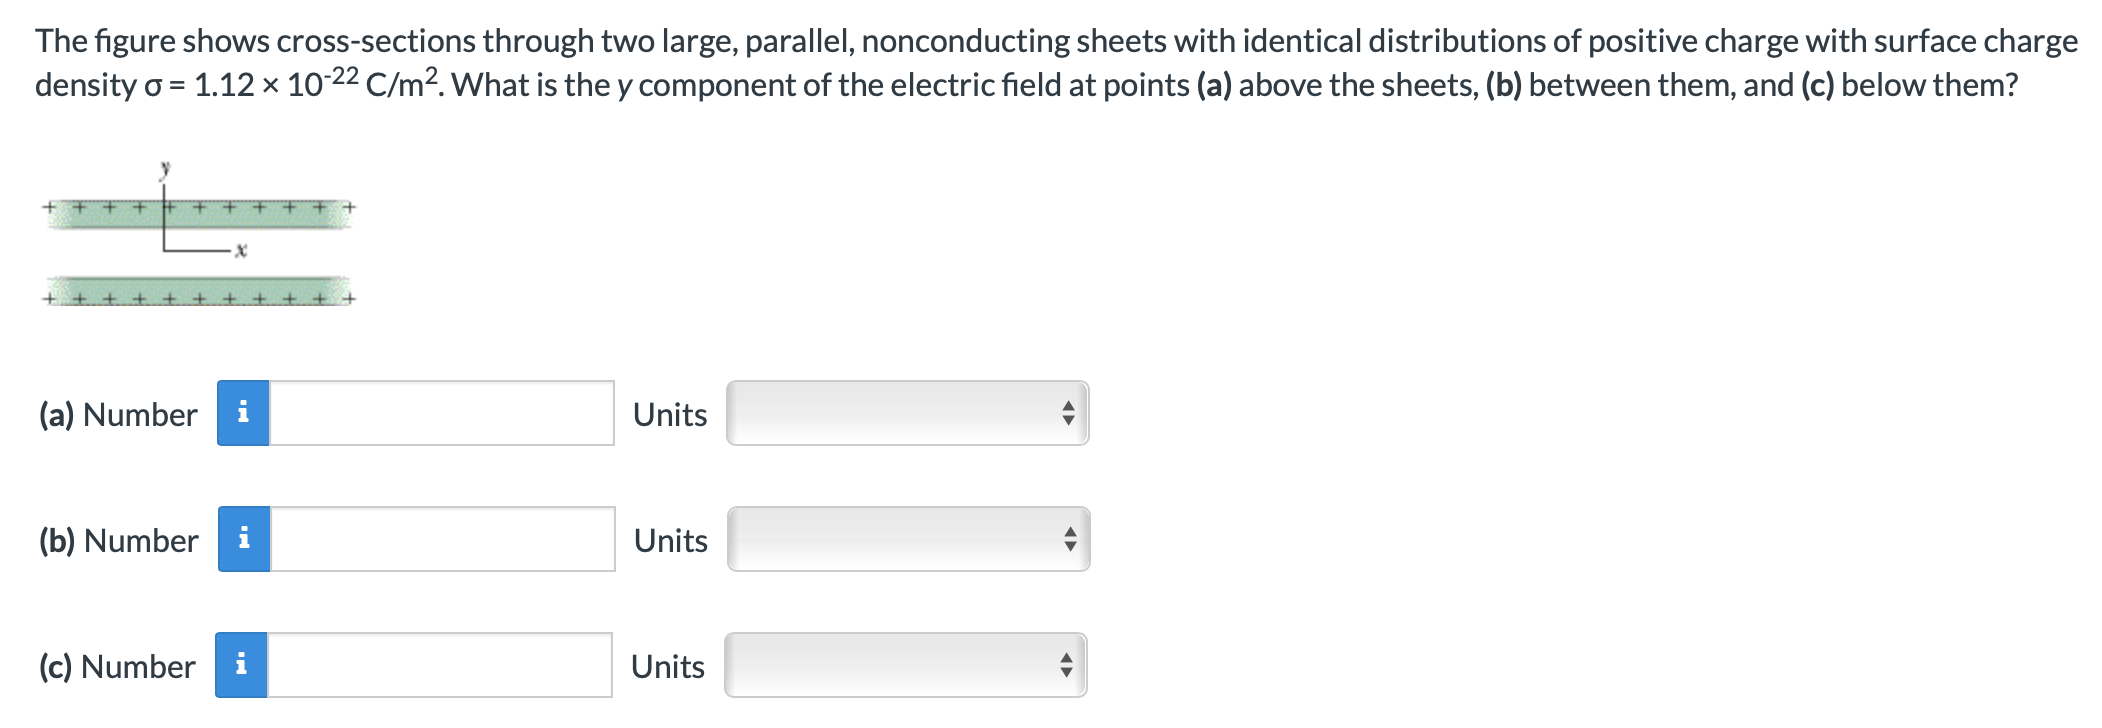Click the Number input field for part (b)

pyautogui.click(x=440, y=539)
